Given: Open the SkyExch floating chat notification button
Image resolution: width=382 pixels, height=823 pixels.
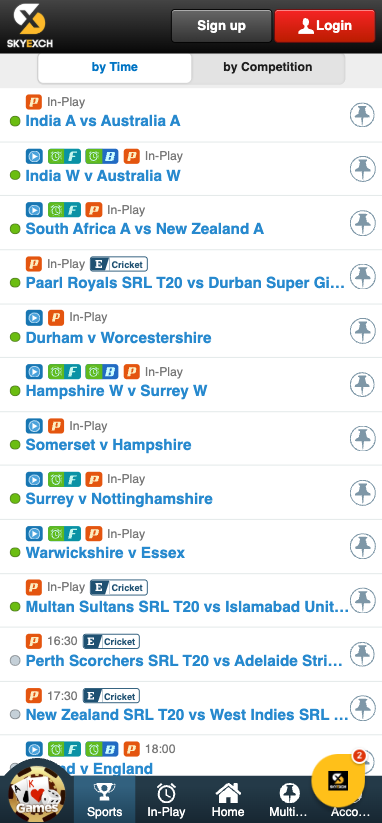Looking at the screenshot, I should point(338,780).
